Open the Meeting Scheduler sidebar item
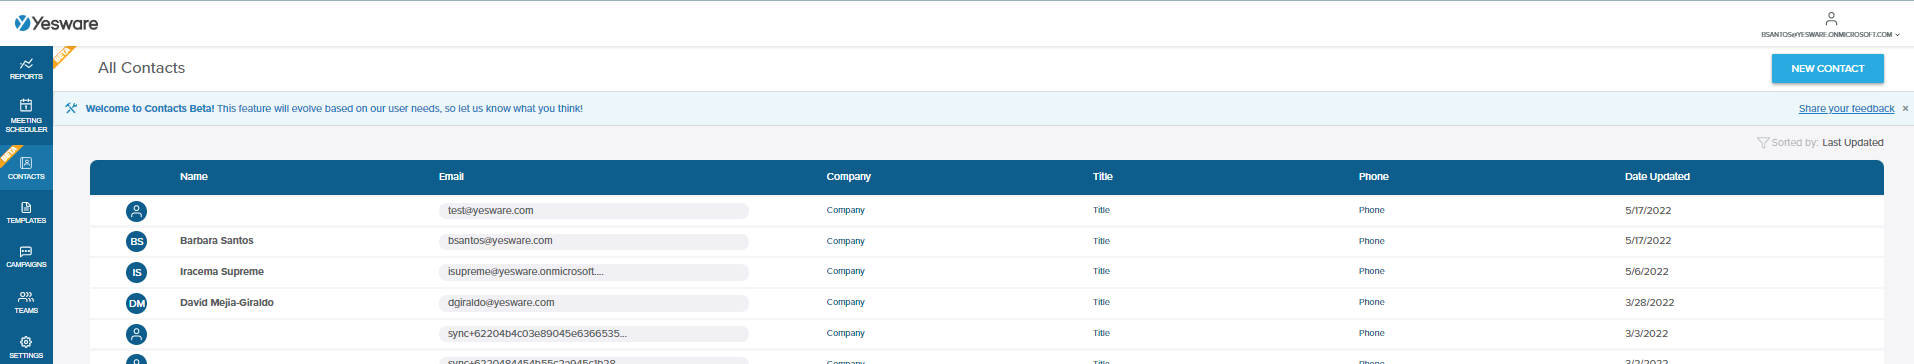The image size is (1914, 364). [26, 116]
